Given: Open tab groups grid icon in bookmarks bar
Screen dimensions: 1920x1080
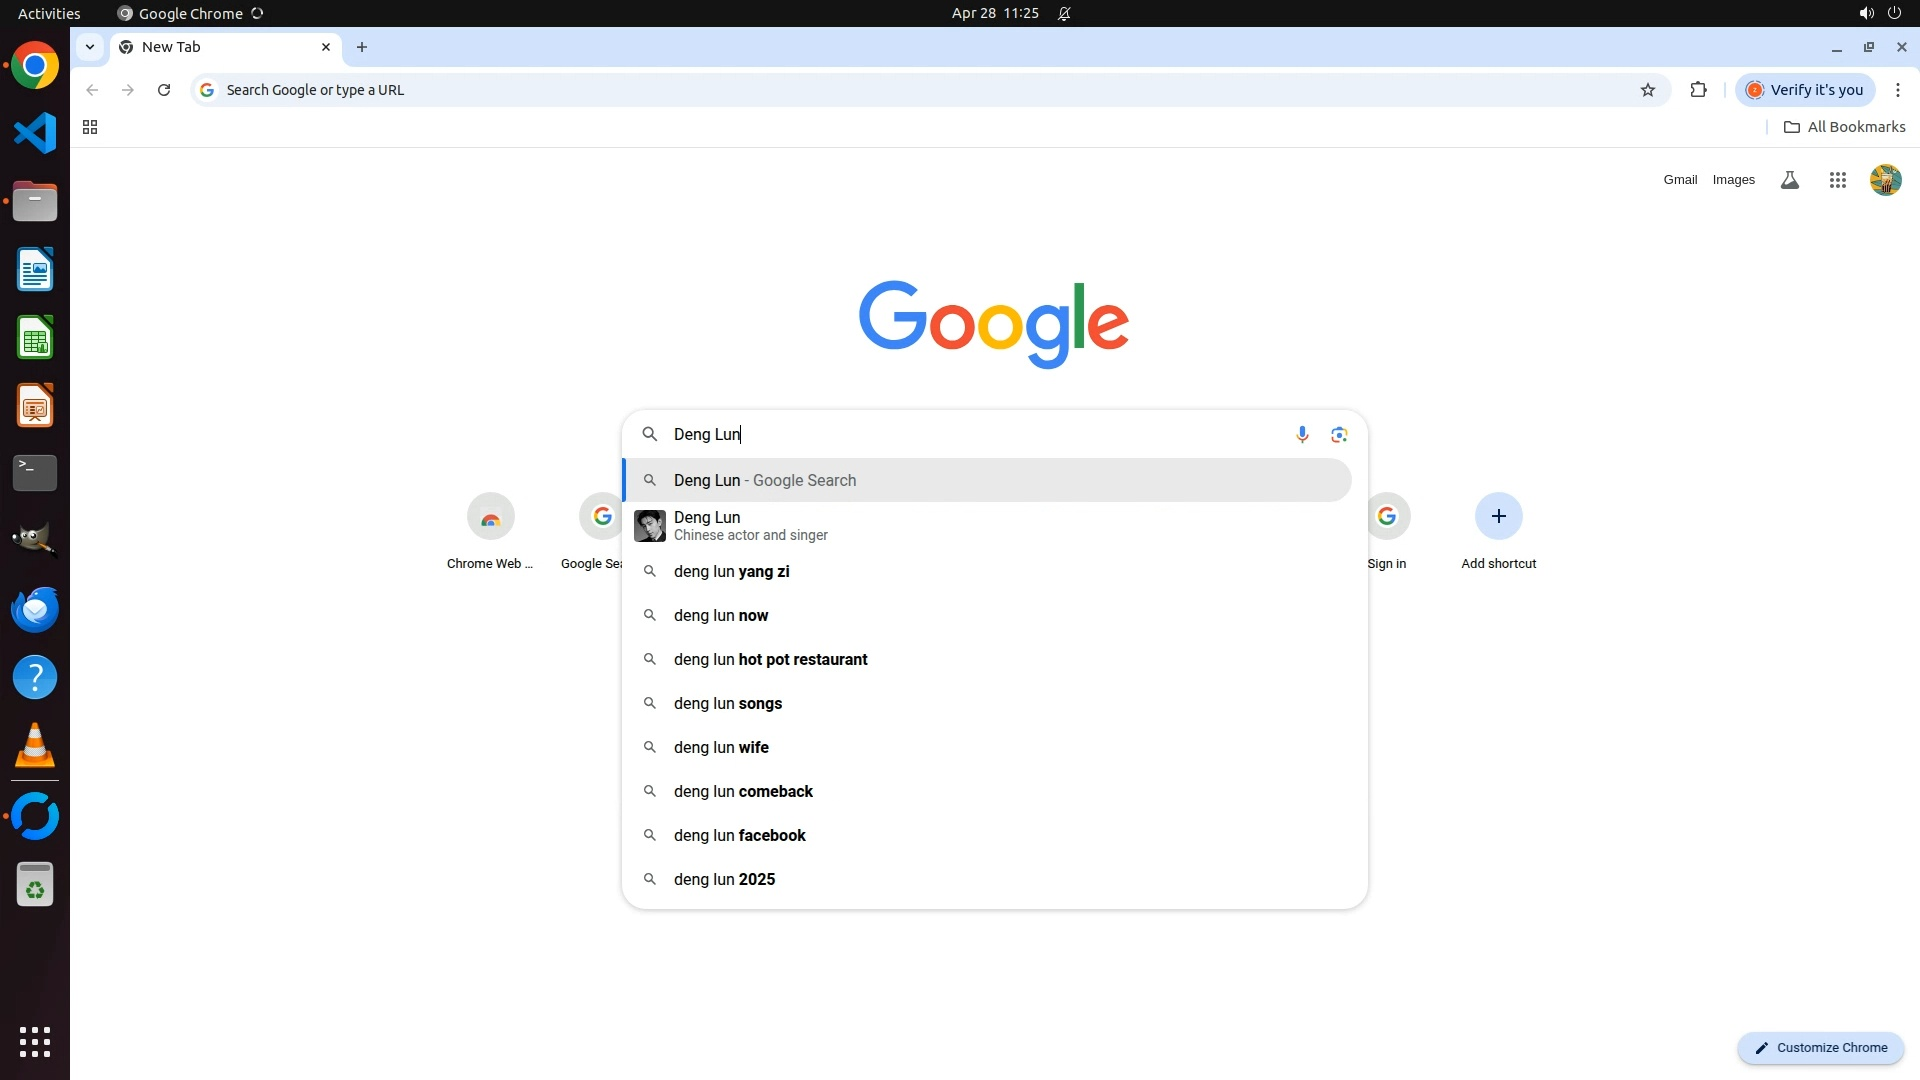Looking at the screenshot, I should tap(90, 127).
